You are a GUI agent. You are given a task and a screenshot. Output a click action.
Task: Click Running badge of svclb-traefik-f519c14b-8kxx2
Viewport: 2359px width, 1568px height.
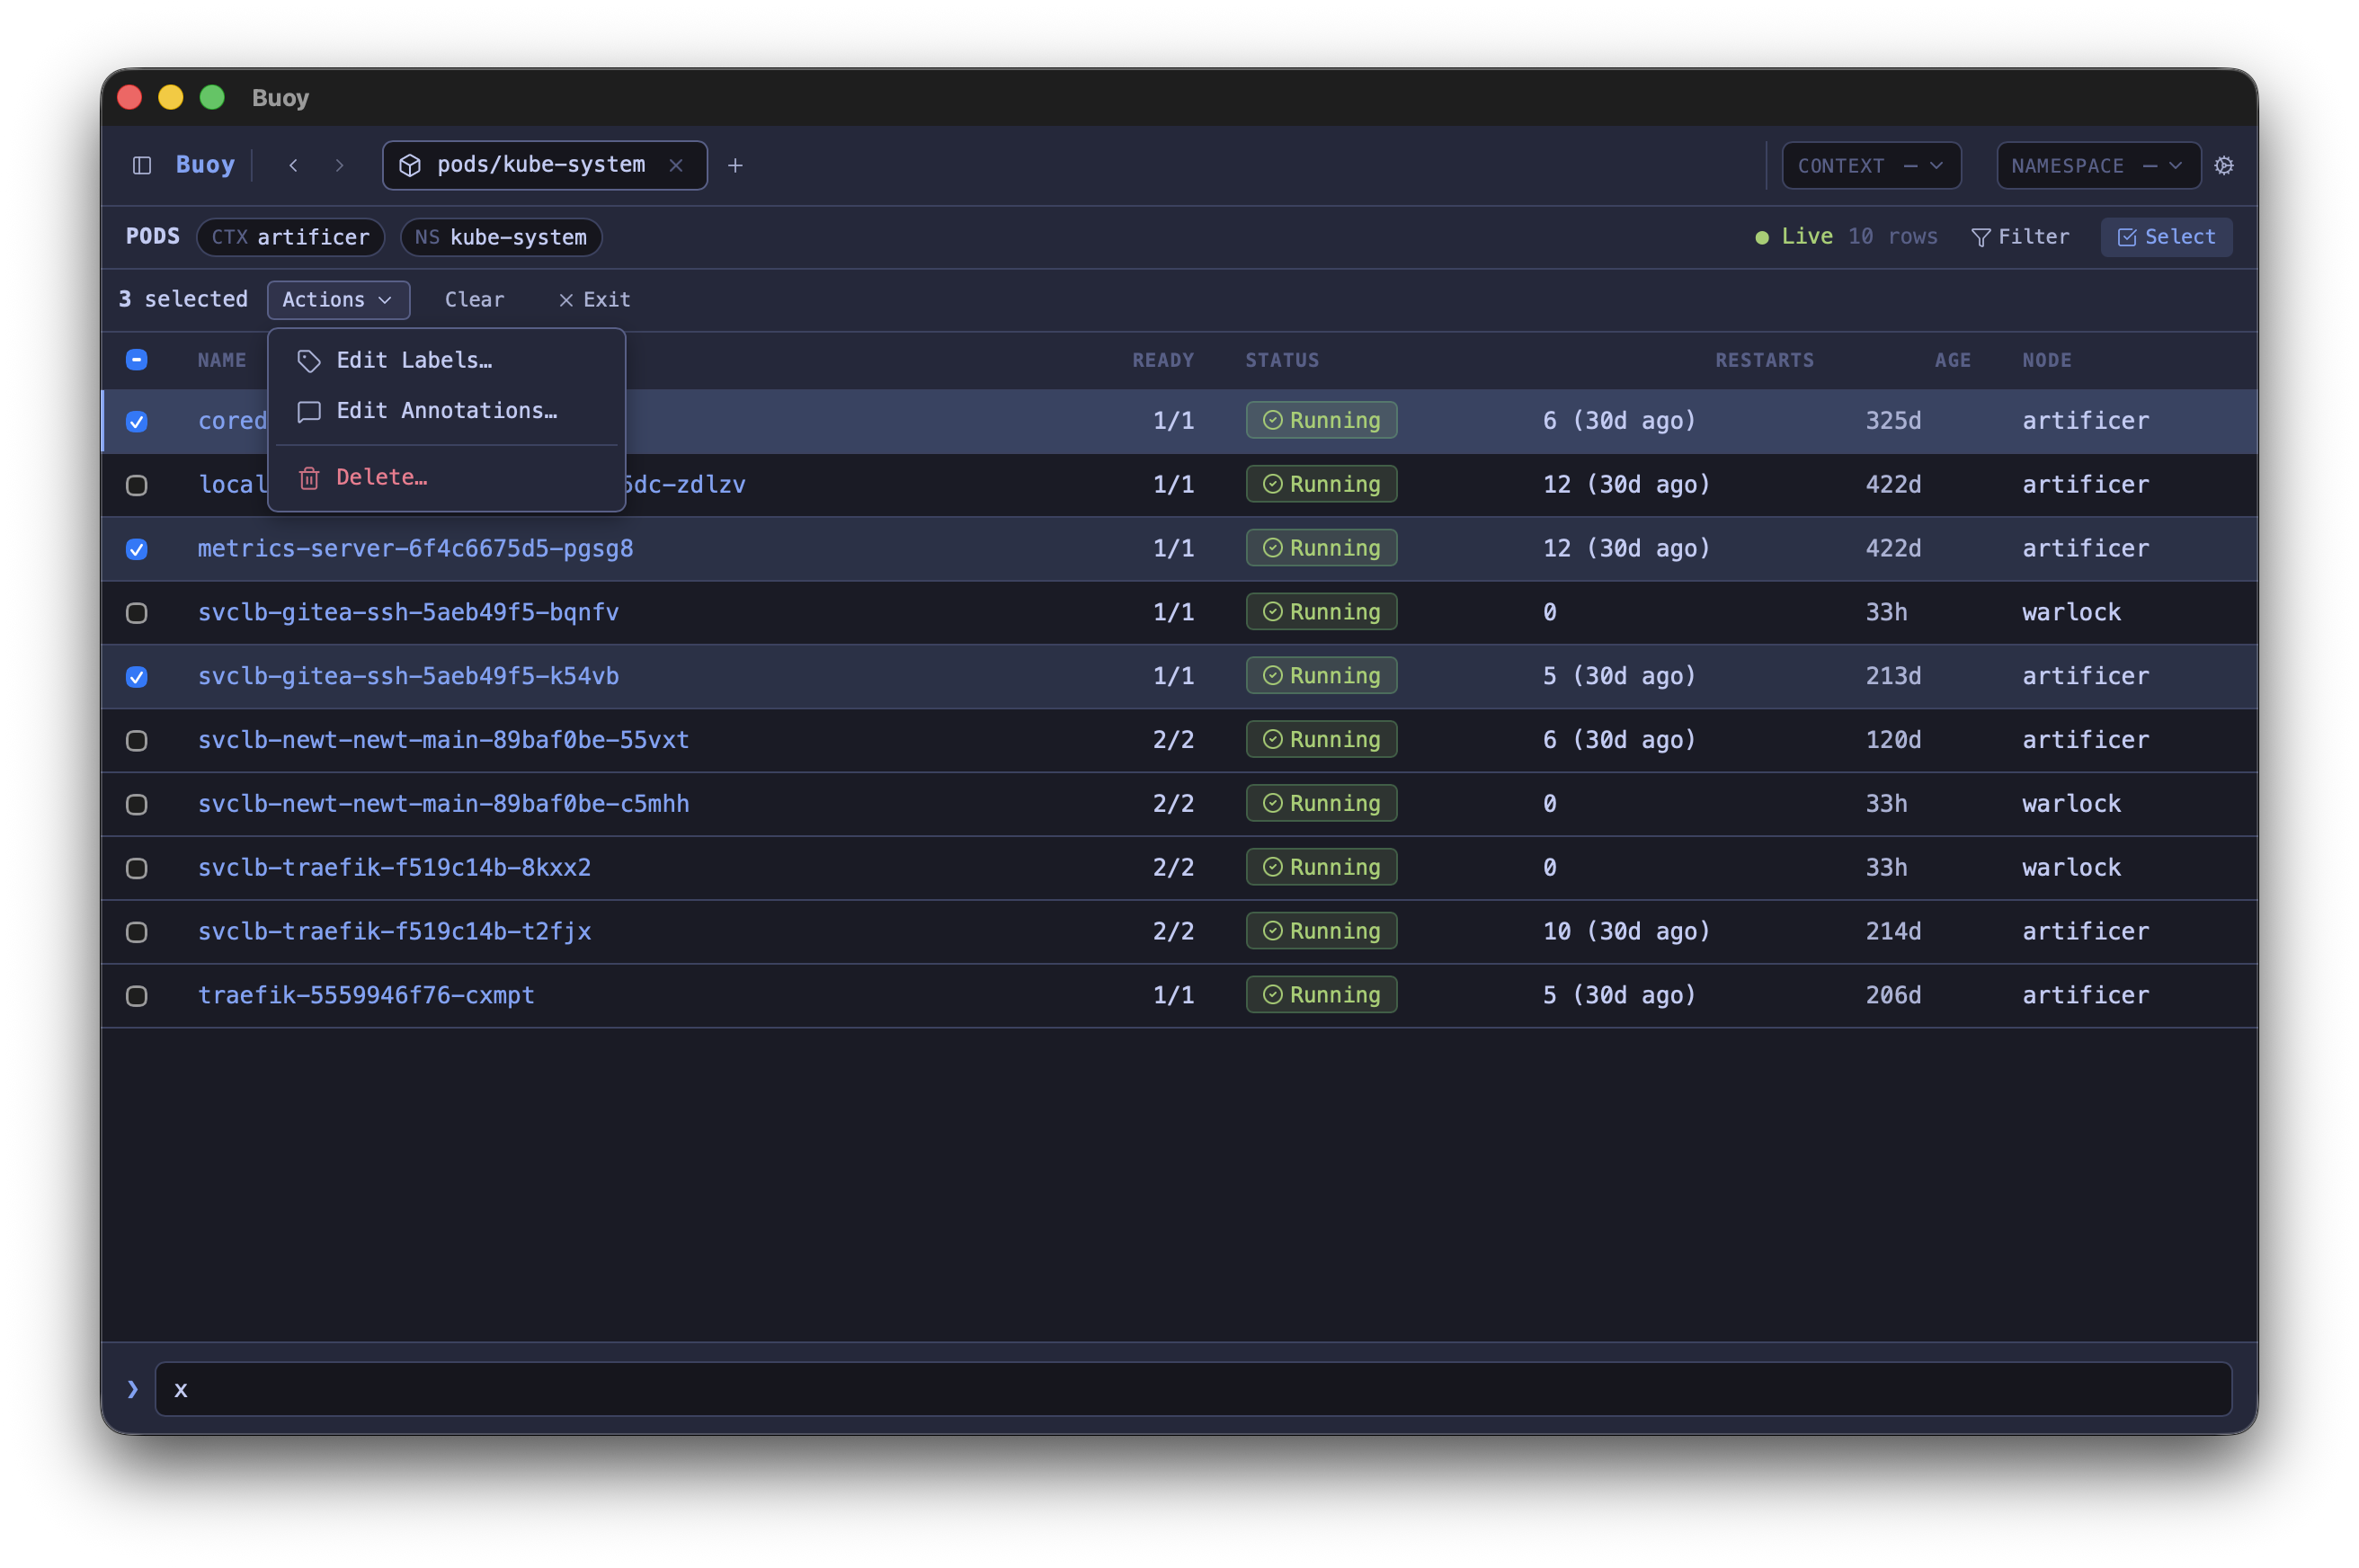click(x=1321, y=867)
